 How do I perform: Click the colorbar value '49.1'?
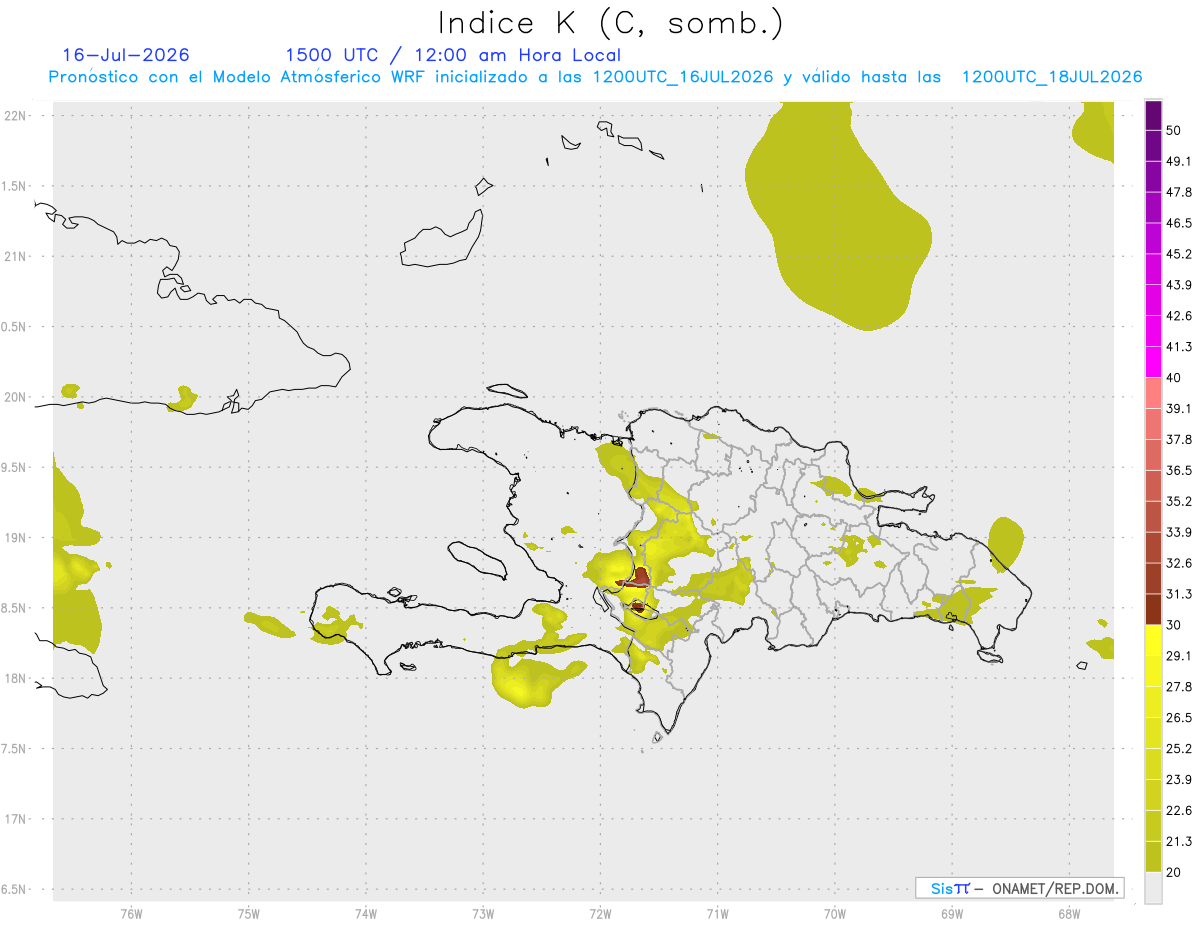coord(1179,161)
